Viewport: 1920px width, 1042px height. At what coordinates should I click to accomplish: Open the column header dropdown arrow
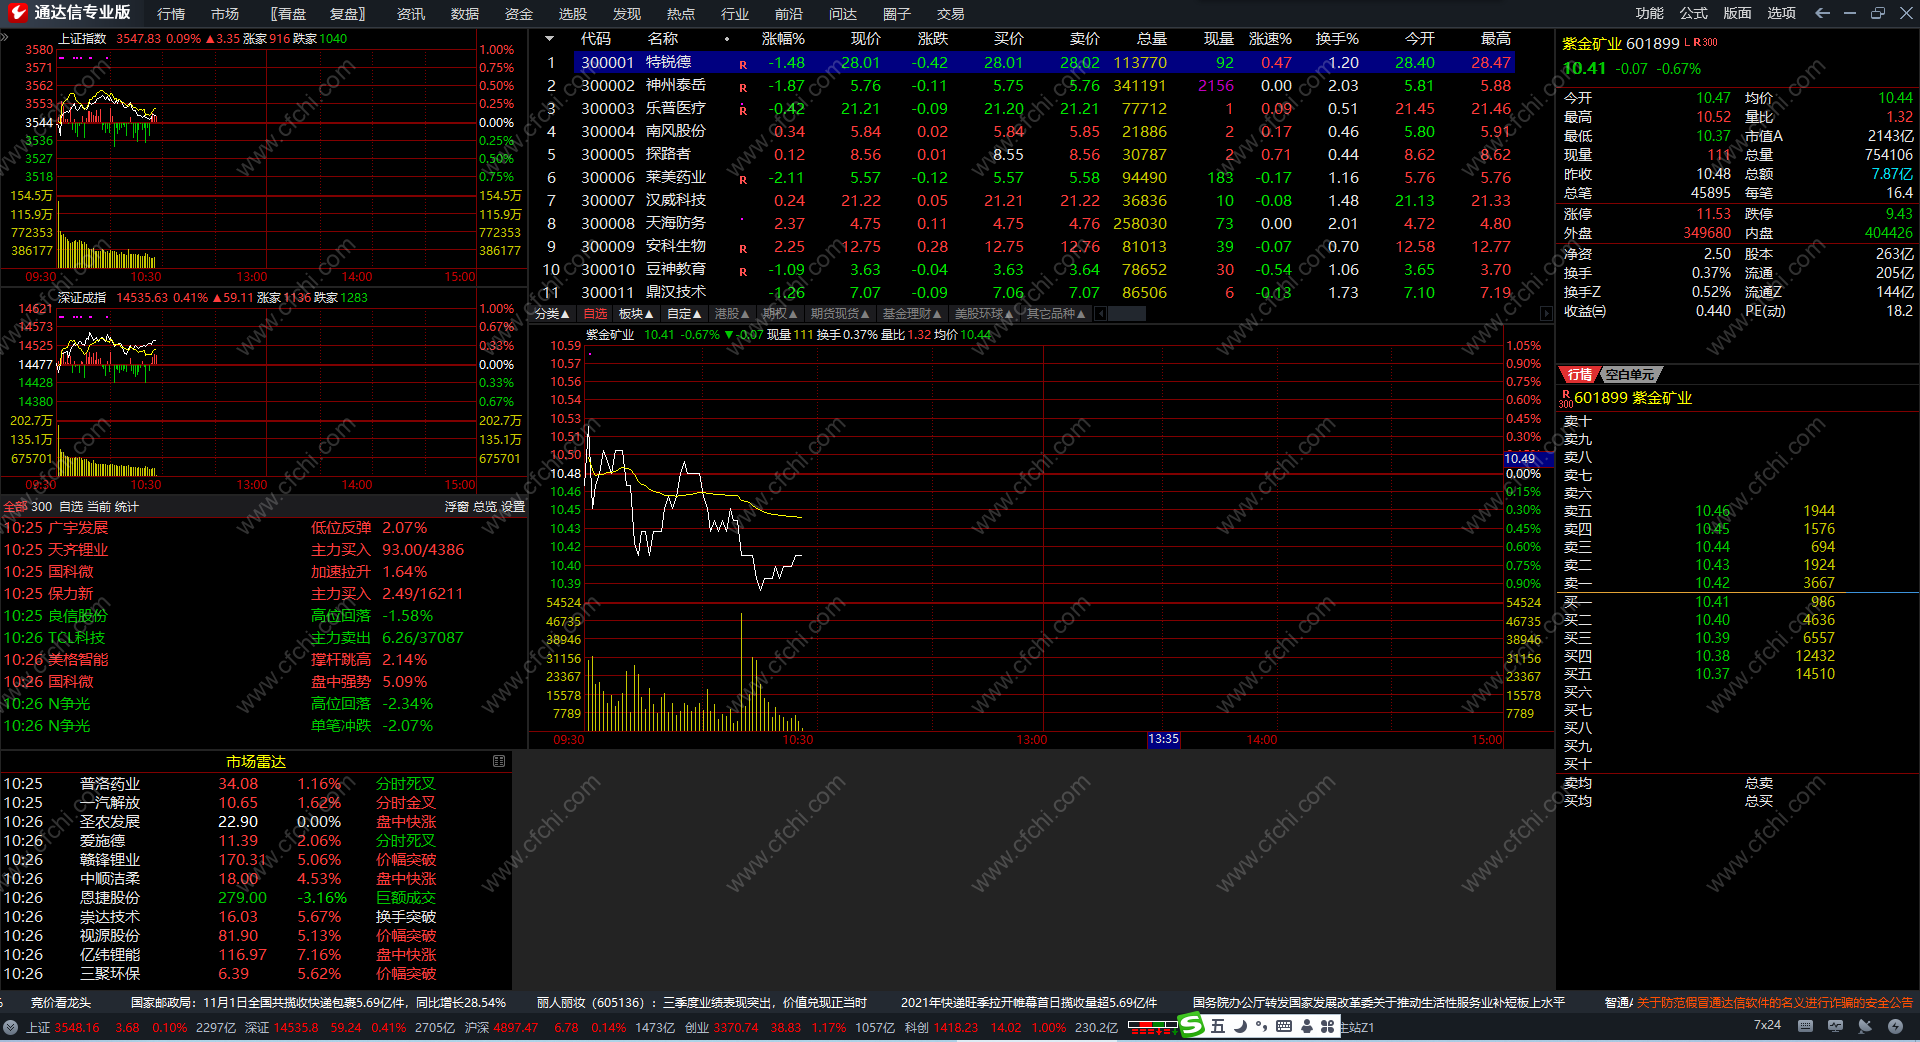tap(549, 39)
